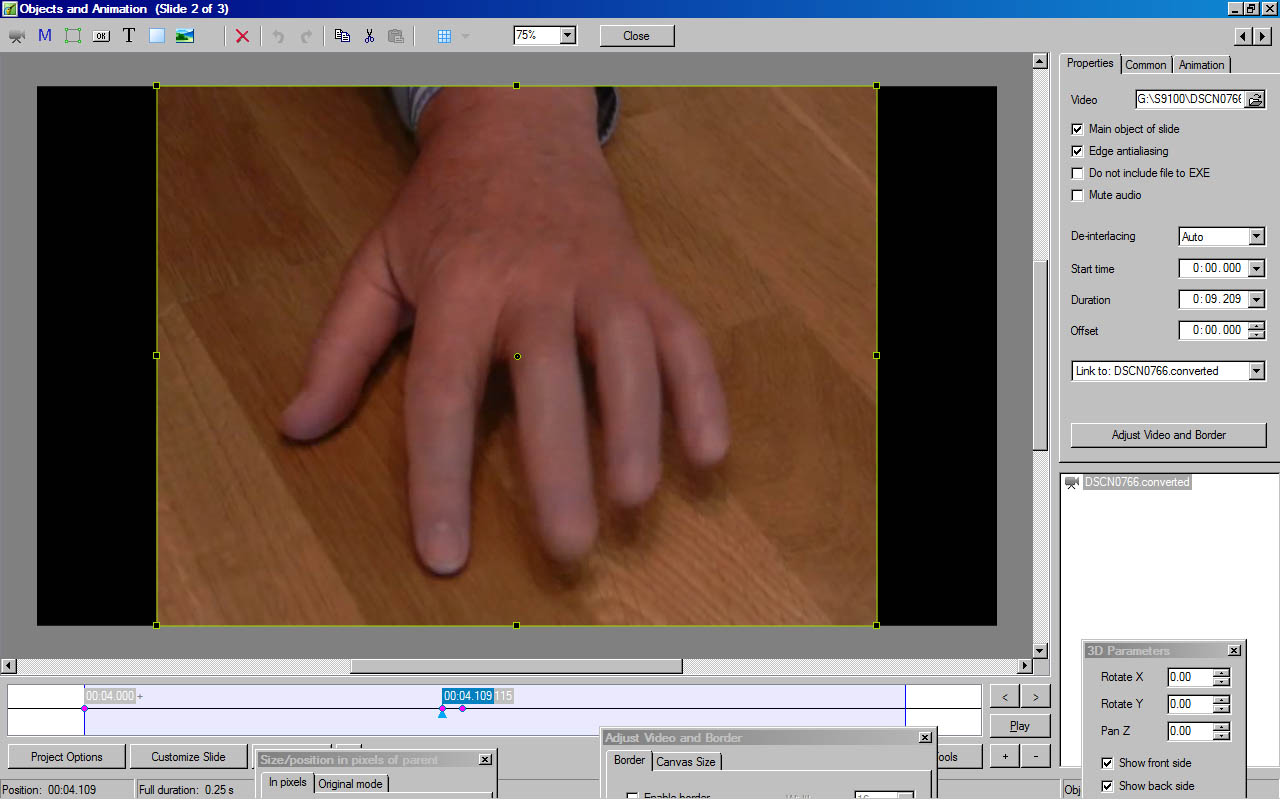1280x800 pixels.
Task: Paste object from clipboard
Action: pyautogui.click(x=397, y=36)
